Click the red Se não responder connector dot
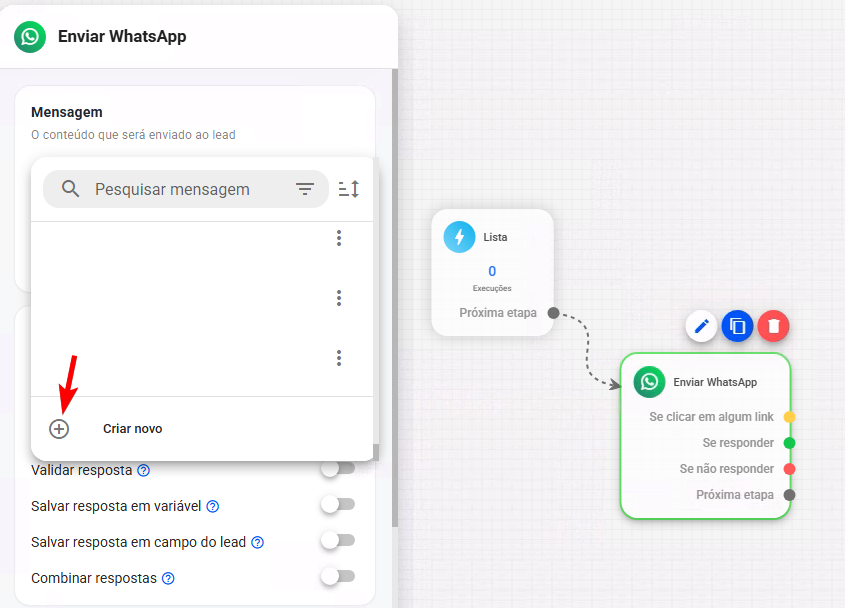The image size is (845, 608). (x=789, y=469)
